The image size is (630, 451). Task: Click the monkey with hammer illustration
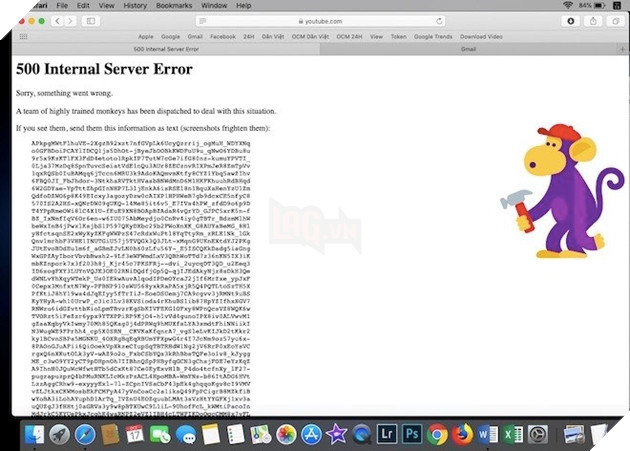tap(562, 191)
